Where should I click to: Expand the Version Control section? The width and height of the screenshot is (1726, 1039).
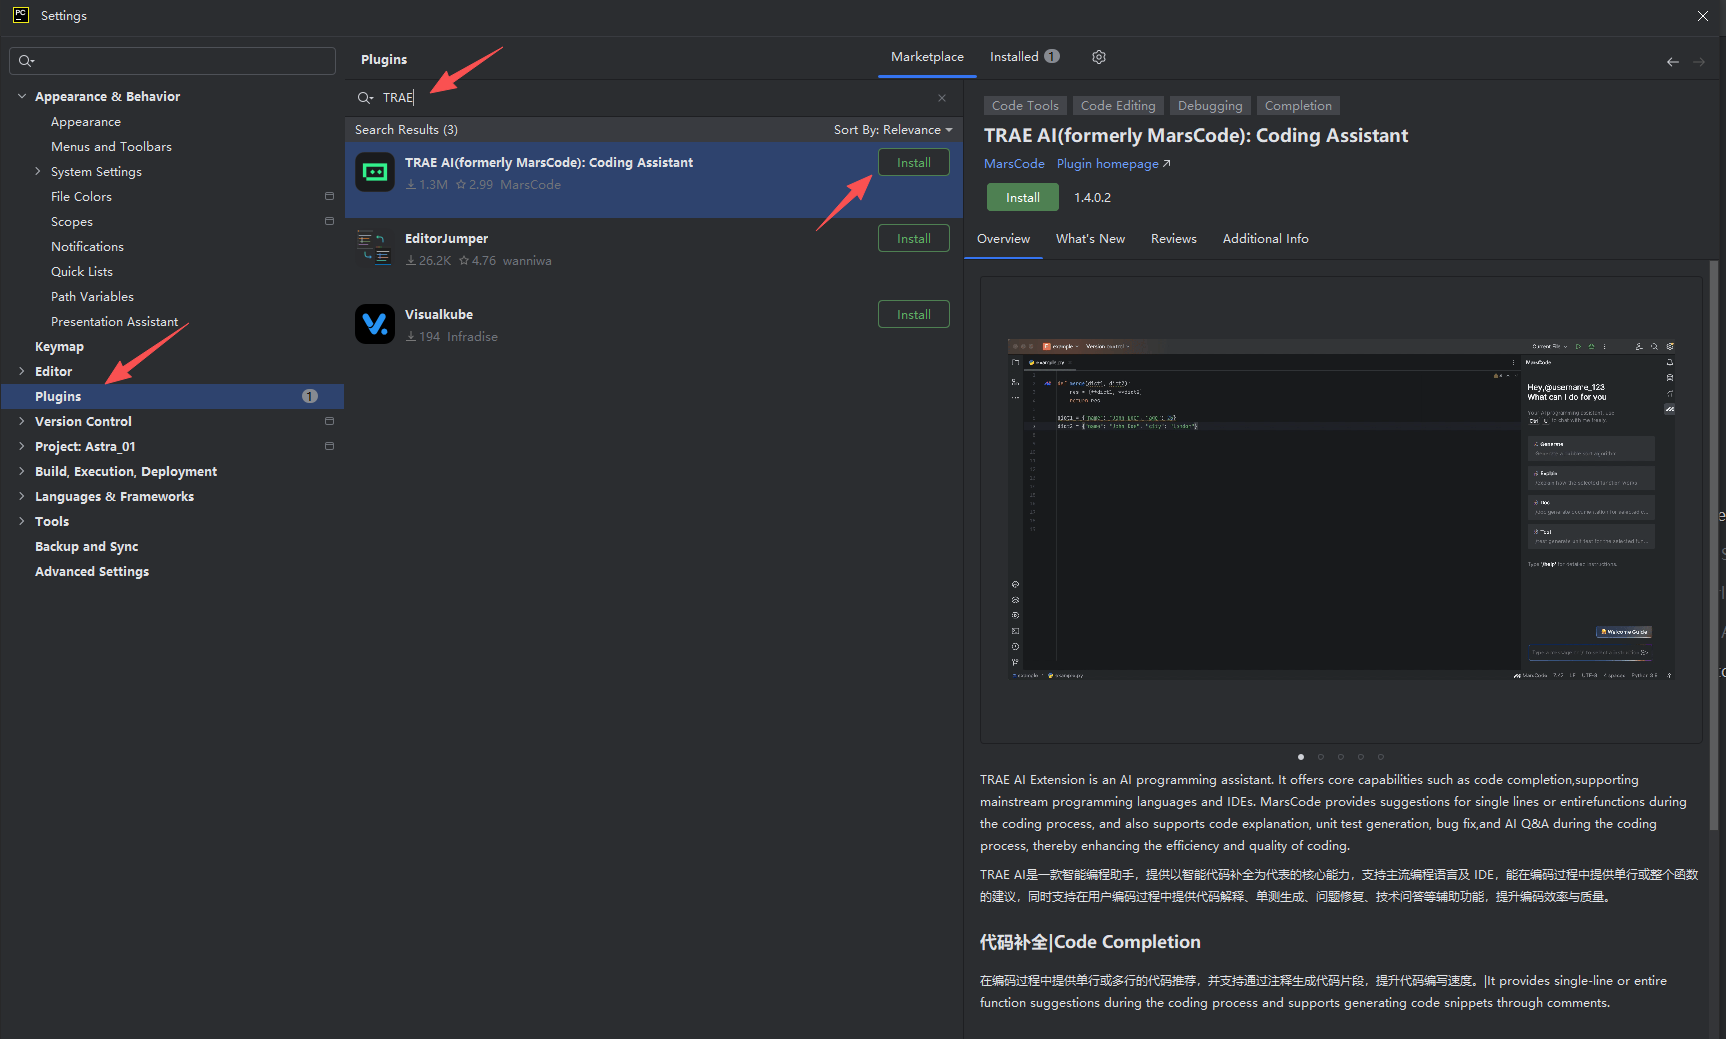pos(22,421)
